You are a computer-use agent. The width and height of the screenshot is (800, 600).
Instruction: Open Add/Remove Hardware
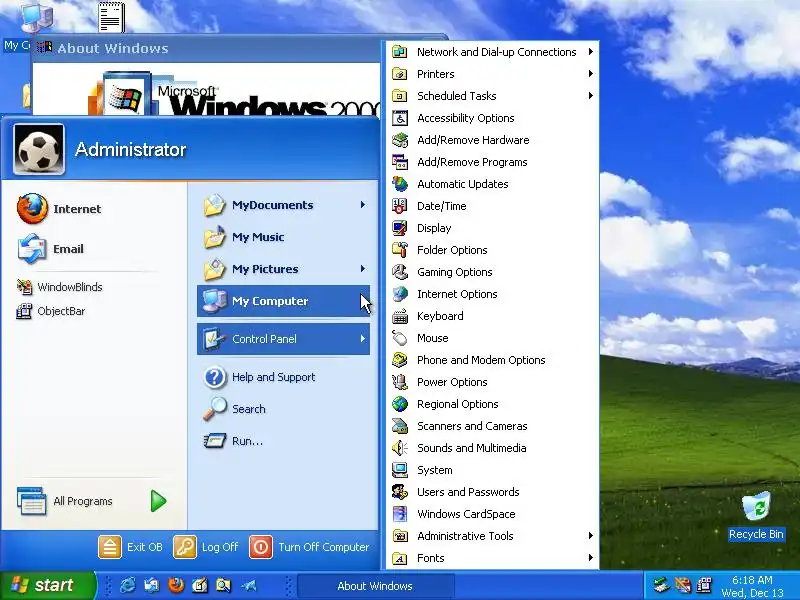point(492,140)
